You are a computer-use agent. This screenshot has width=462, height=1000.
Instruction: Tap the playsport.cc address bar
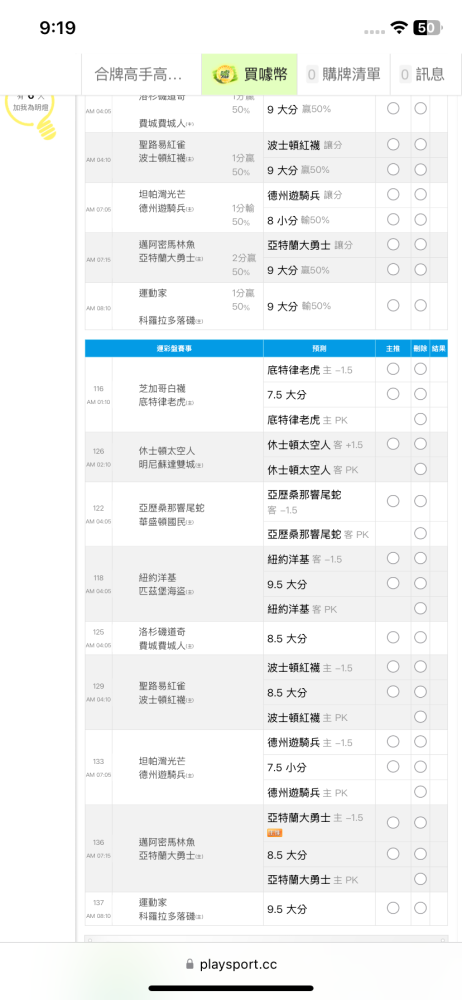[231, 965]
